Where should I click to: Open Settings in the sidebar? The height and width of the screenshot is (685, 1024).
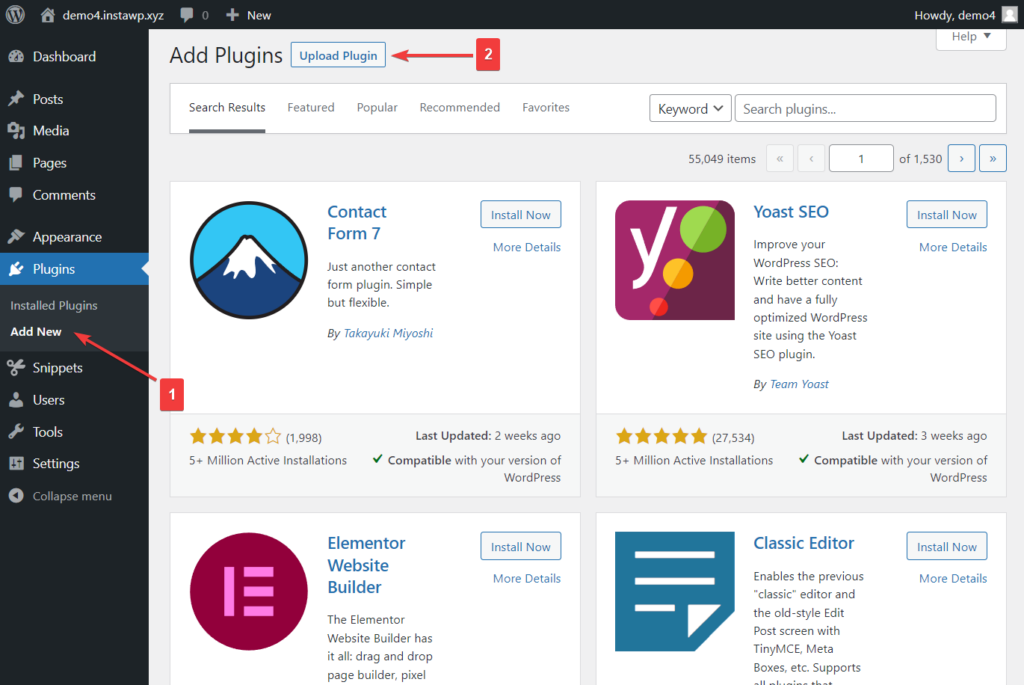56,464
